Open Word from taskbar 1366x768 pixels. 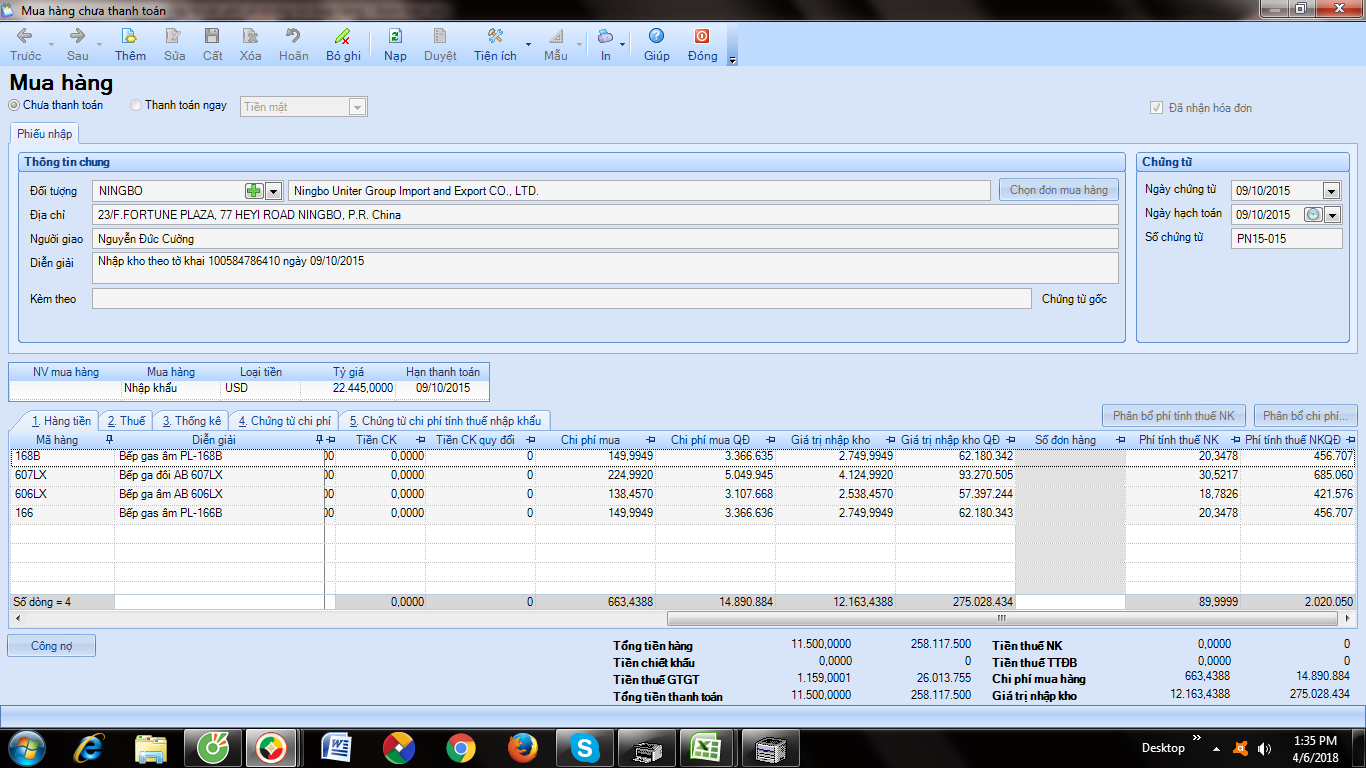click(337, 747)
